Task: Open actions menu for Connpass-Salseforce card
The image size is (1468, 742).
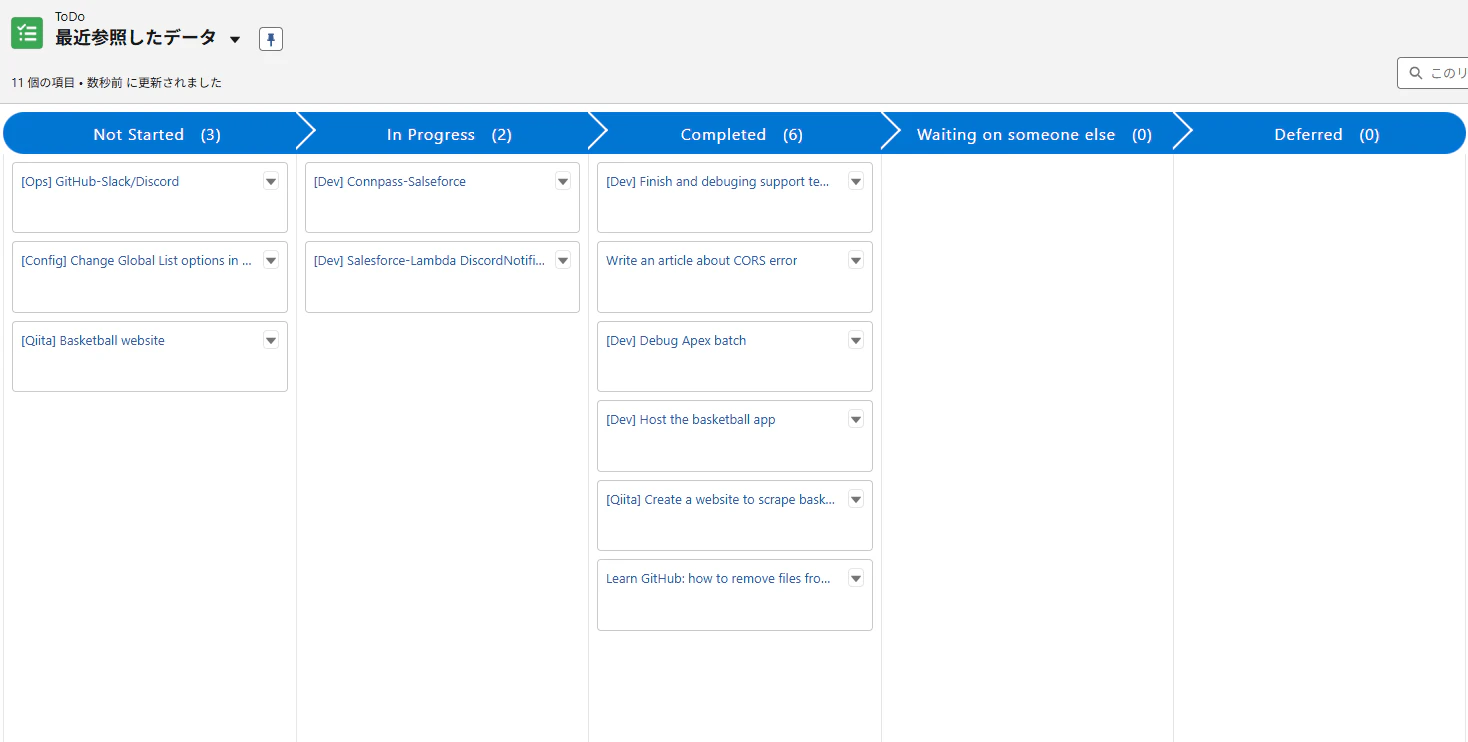Action: pos(563,181)
